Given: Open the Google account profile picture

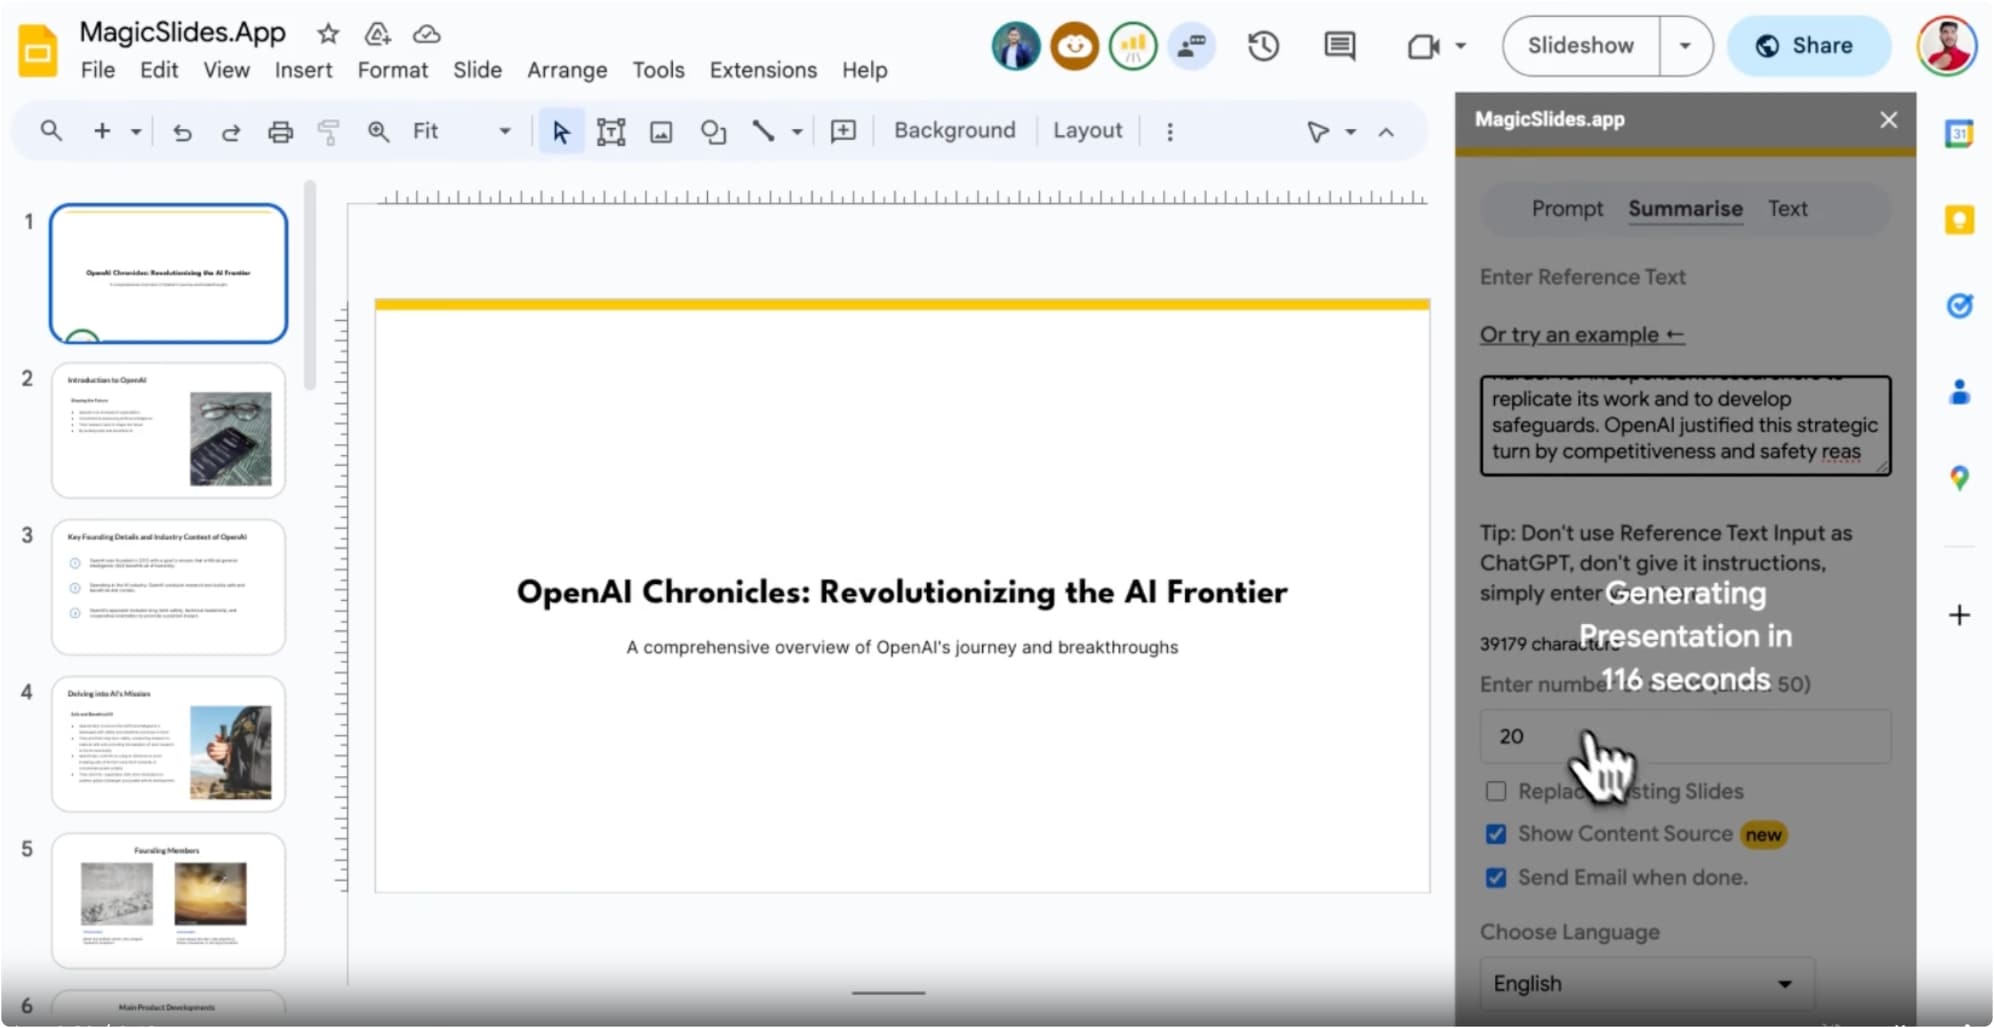Looking at the screenshot, I should (x=1946, y=46).
